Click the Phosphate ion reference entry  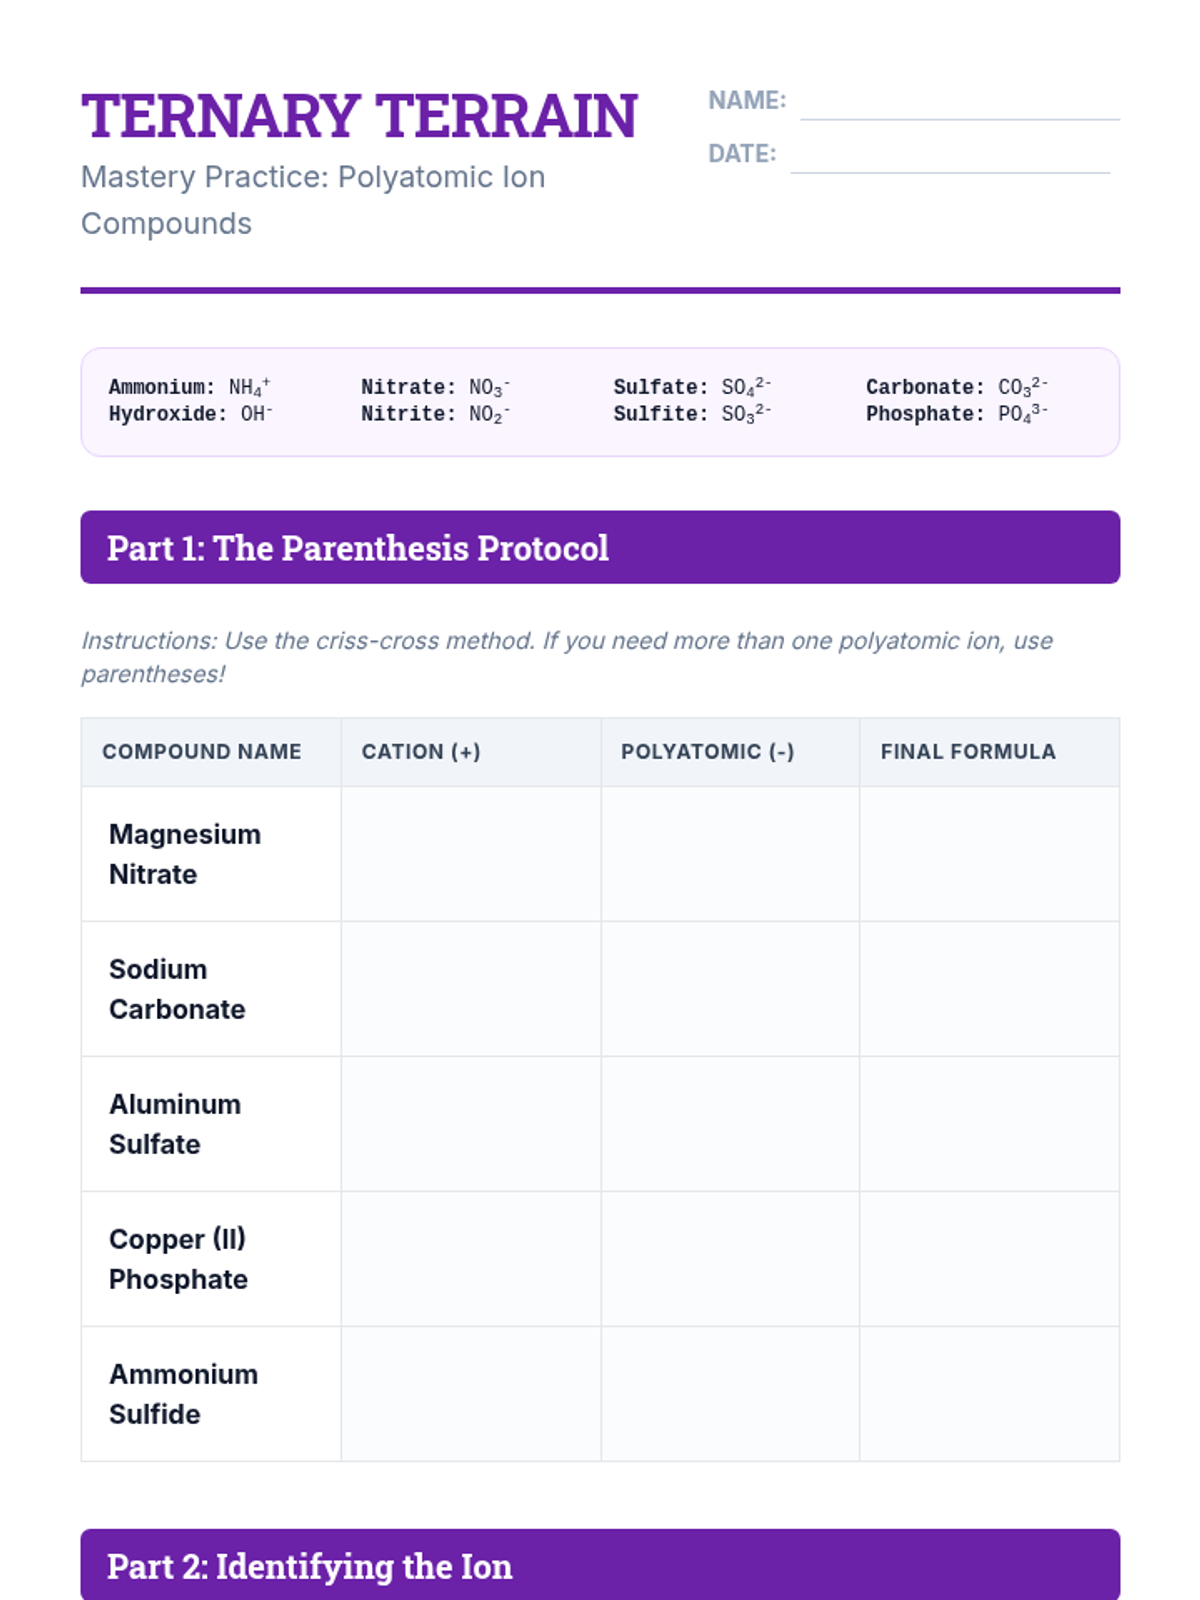[956, 414]
